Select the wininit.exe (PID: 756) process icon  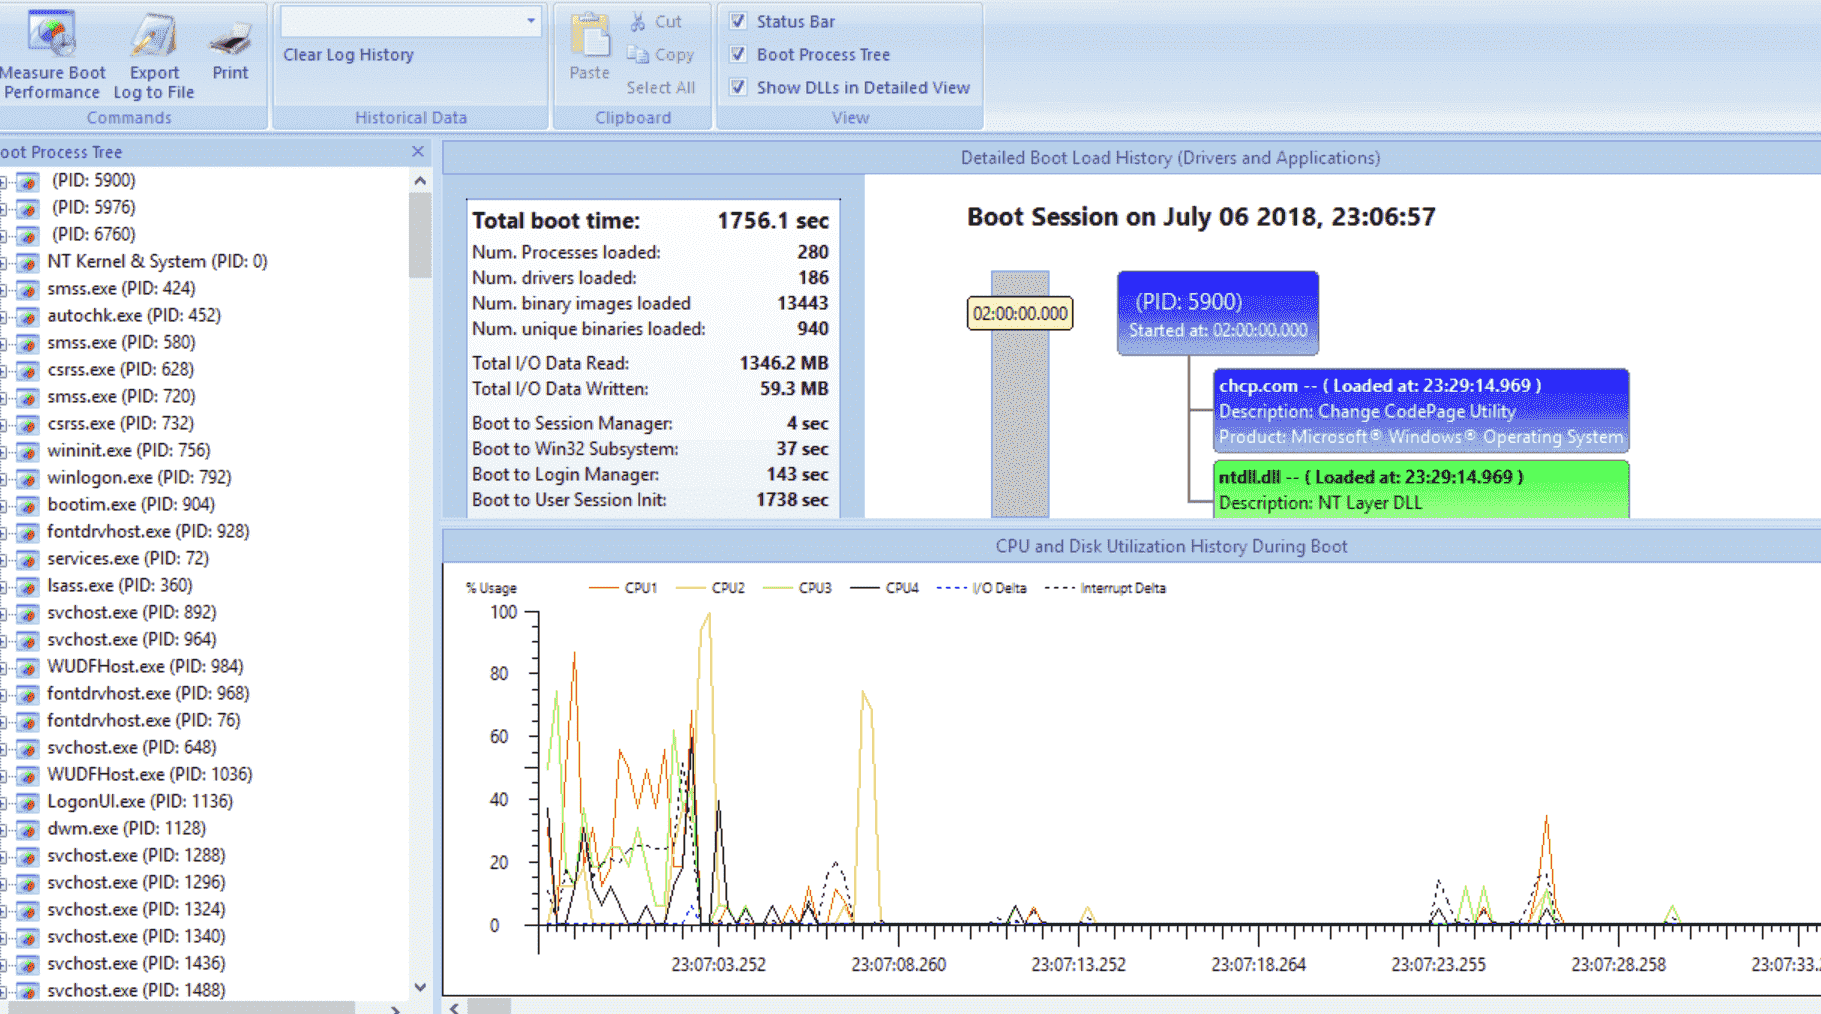click(x=28, y=451)
